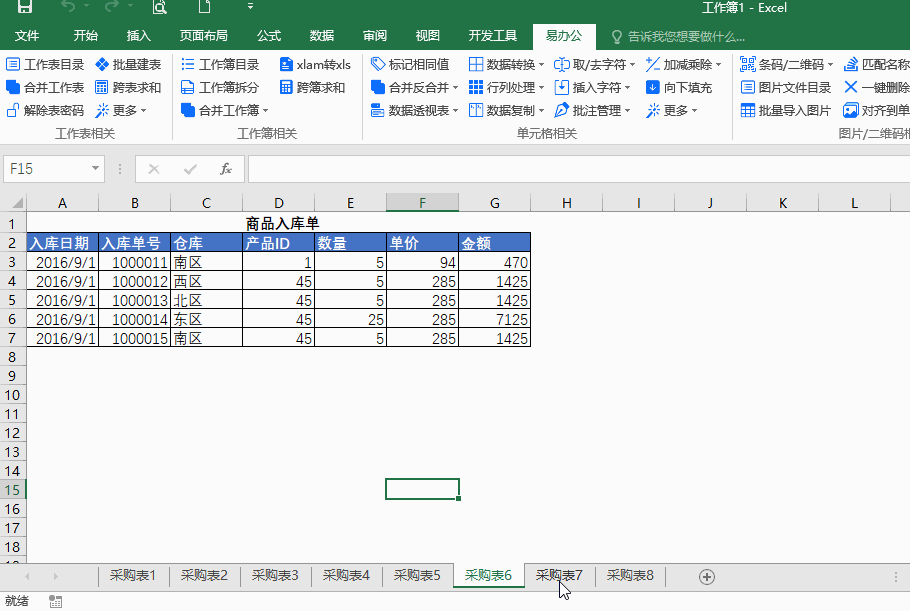Select row 8 header
Image resolution: width=910 pixels, height=611 pixels.
pyautogui.click(x=12, y=357)
